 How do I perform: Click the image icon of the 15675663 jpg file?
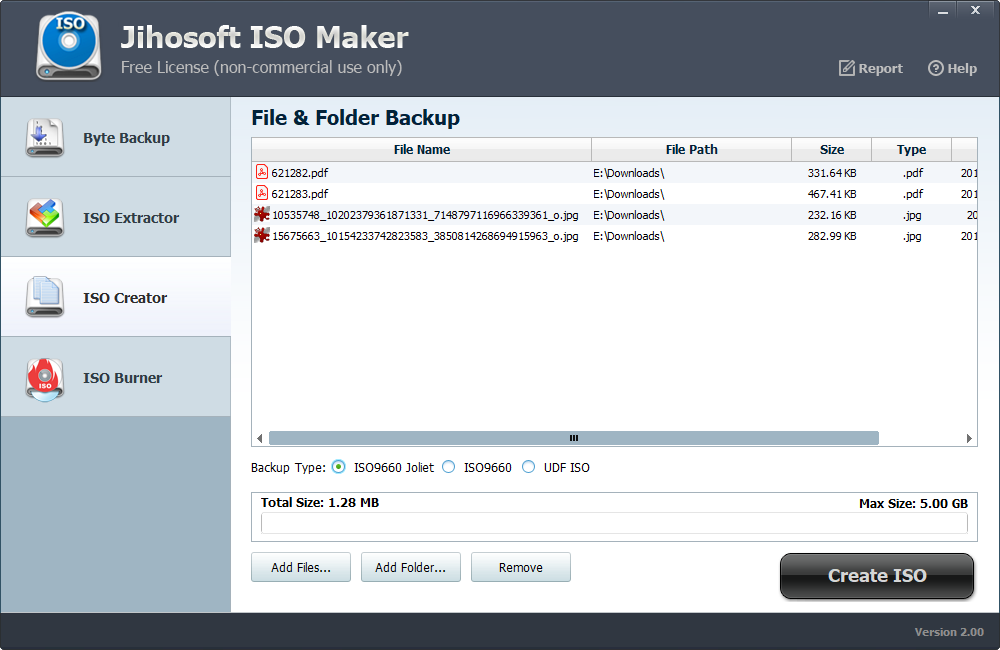click(x=261, y=235)
